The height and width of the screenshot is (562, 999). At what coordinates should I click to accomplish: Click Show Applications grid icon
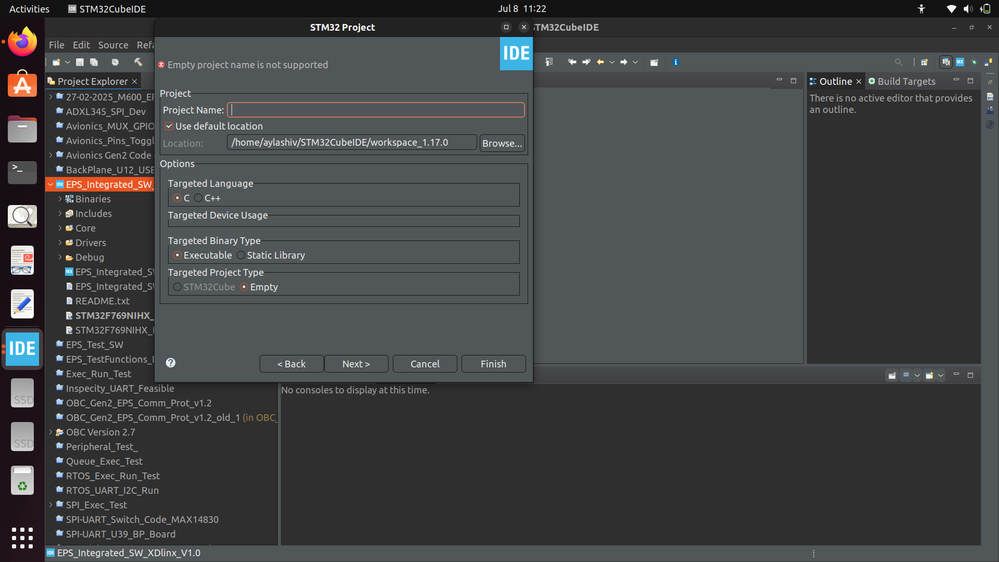(x=22, y=538)
